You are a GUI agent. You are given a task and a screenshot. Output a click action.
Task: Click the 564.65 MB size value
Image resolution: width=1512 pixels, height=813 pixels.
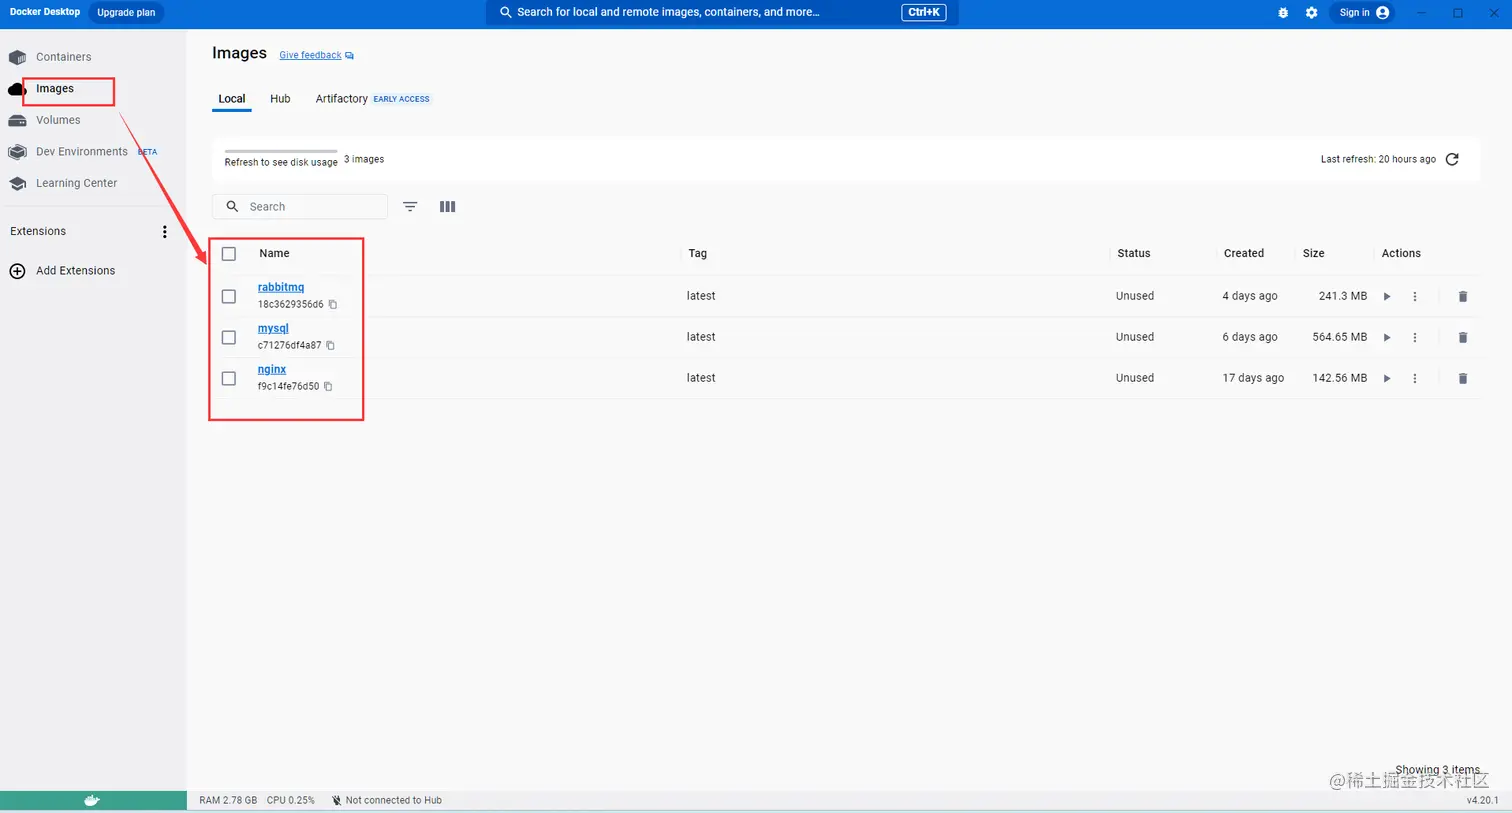click(x=1340, y=337)
